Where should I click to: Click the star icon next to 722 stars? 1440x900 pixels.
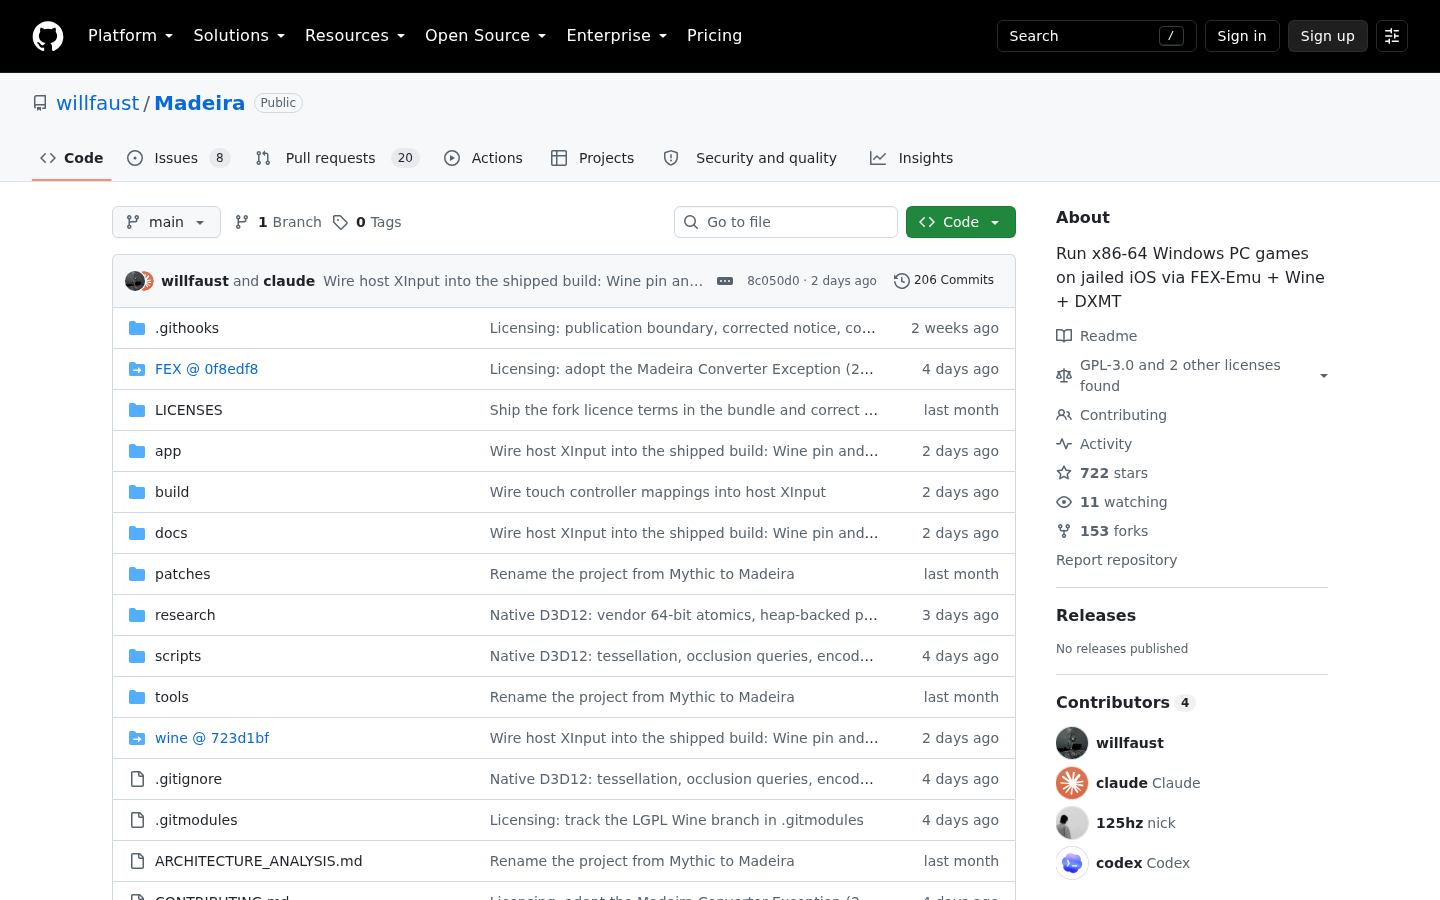coord(1064,473)
